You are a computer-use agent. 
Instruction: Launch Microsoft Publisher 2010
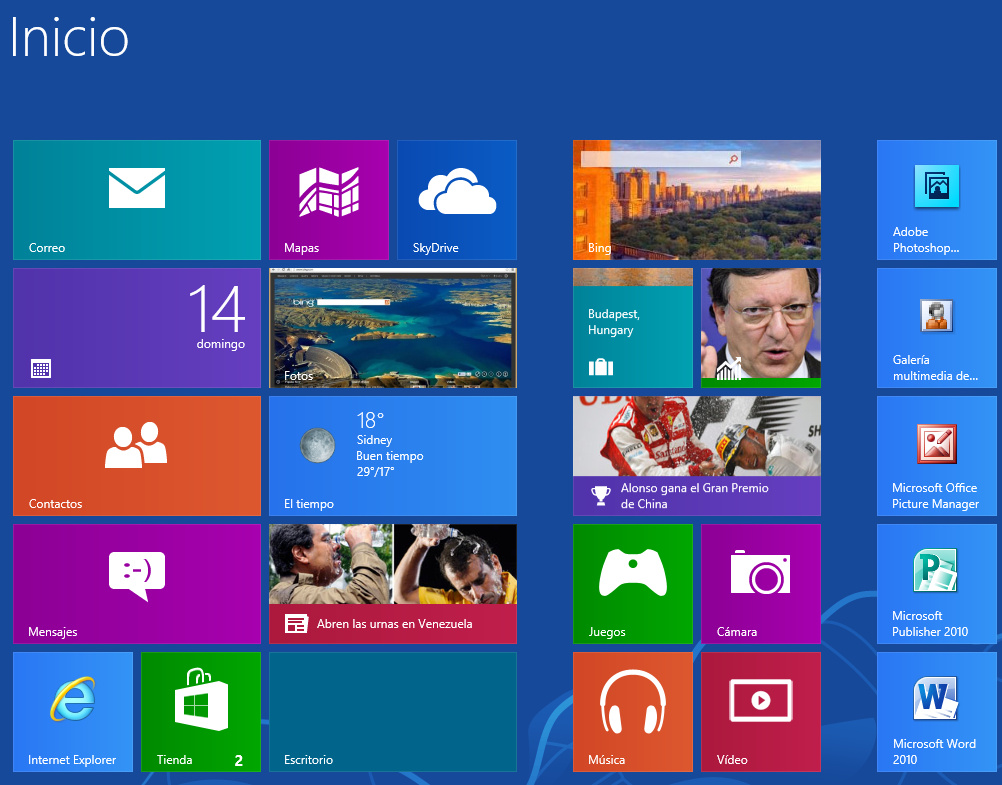[x=937, y=584]
